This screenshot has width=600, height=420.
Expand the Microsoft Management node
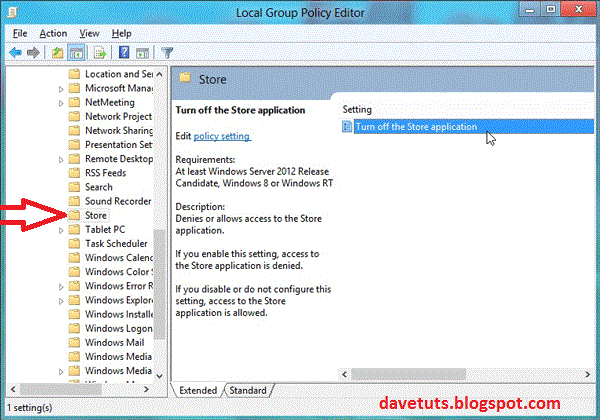[61, 89]
